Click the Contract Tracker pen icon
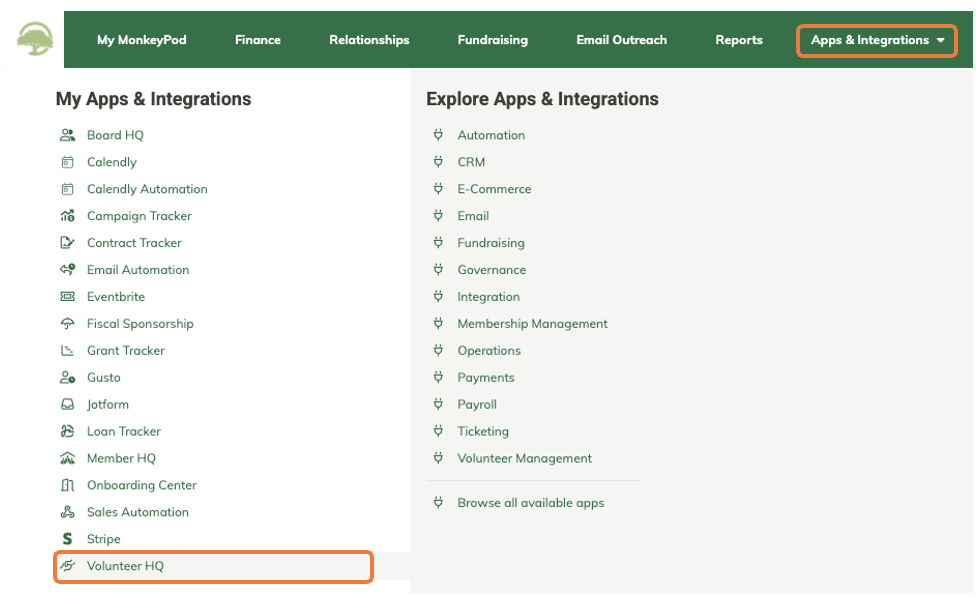Image resolution: width=976 pixels, height=599 pixels. click(x=67, y=243)
